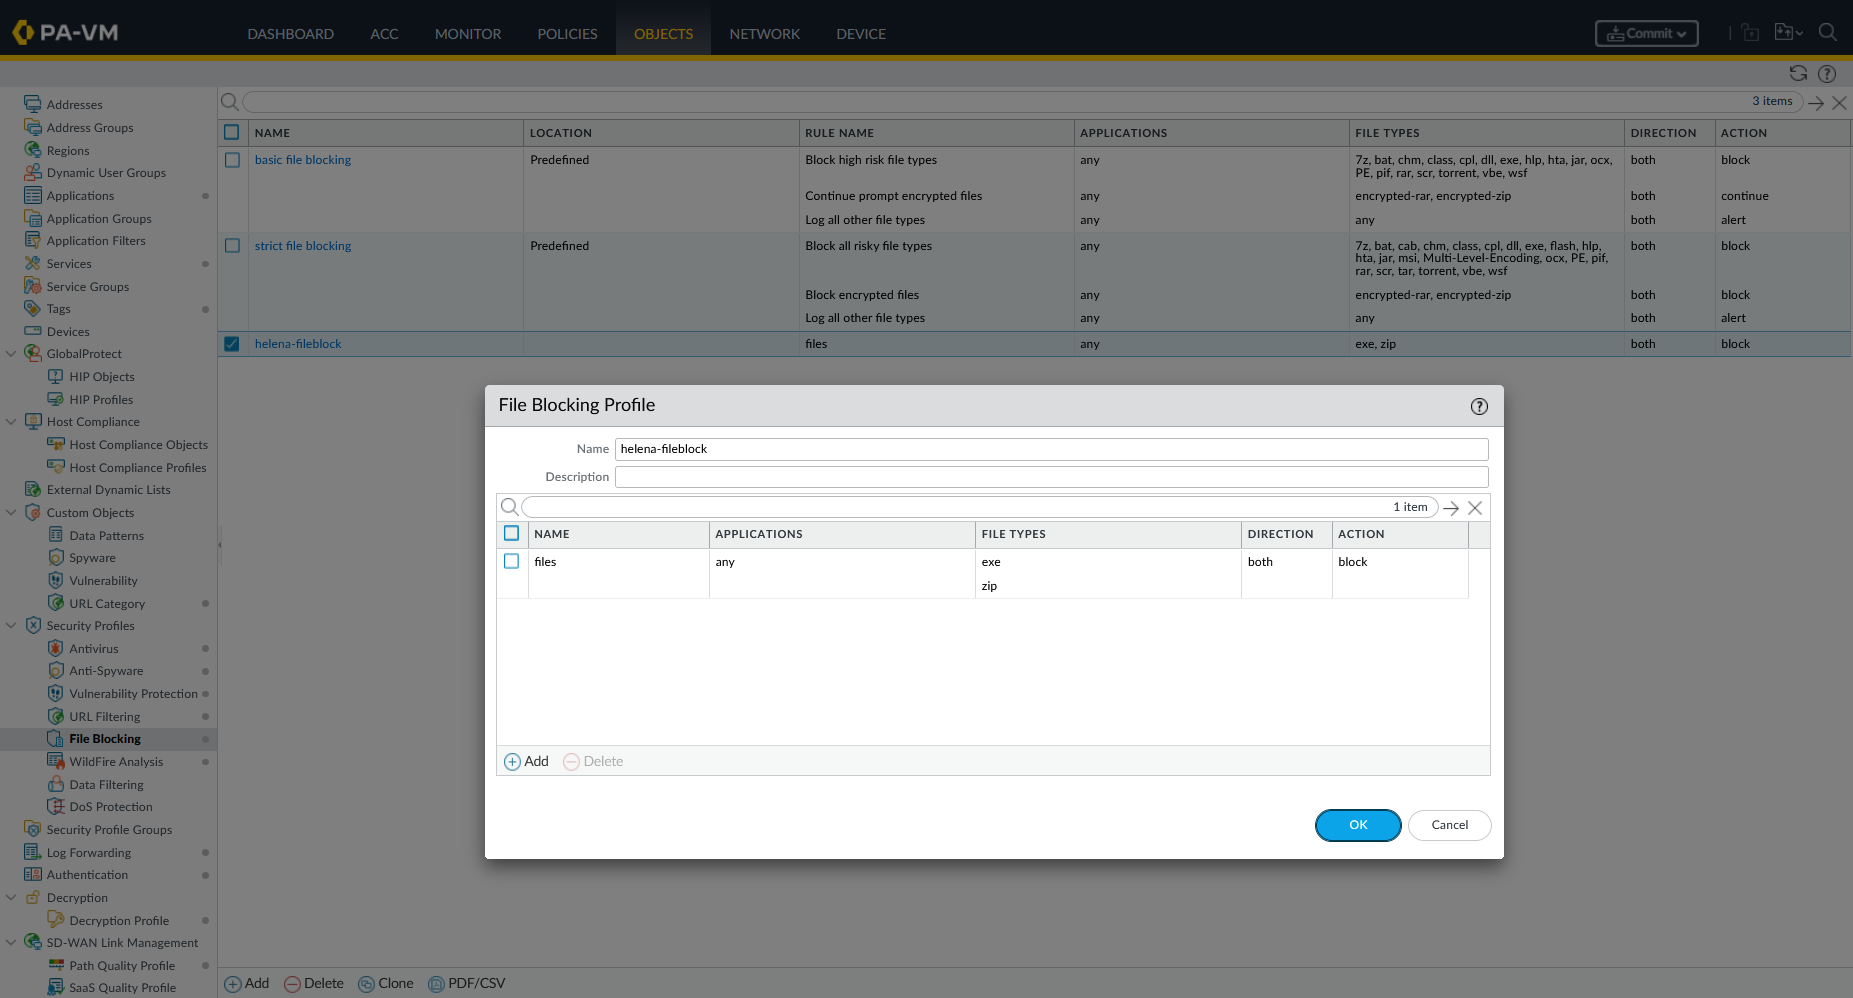Image resolution: width=1853 pixels, height=998 pixels.
Task: Collapse the Custom Objects tree node
Action: click(x=11, y=512)
